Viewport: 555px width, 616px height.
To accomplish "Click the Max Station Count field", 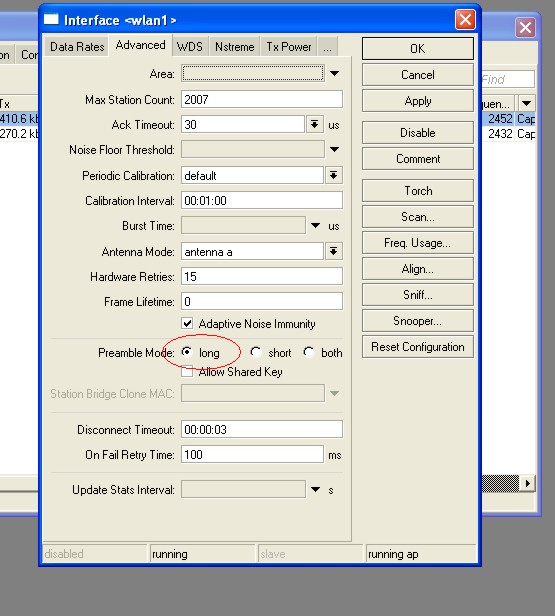I will tap(262, 99).
